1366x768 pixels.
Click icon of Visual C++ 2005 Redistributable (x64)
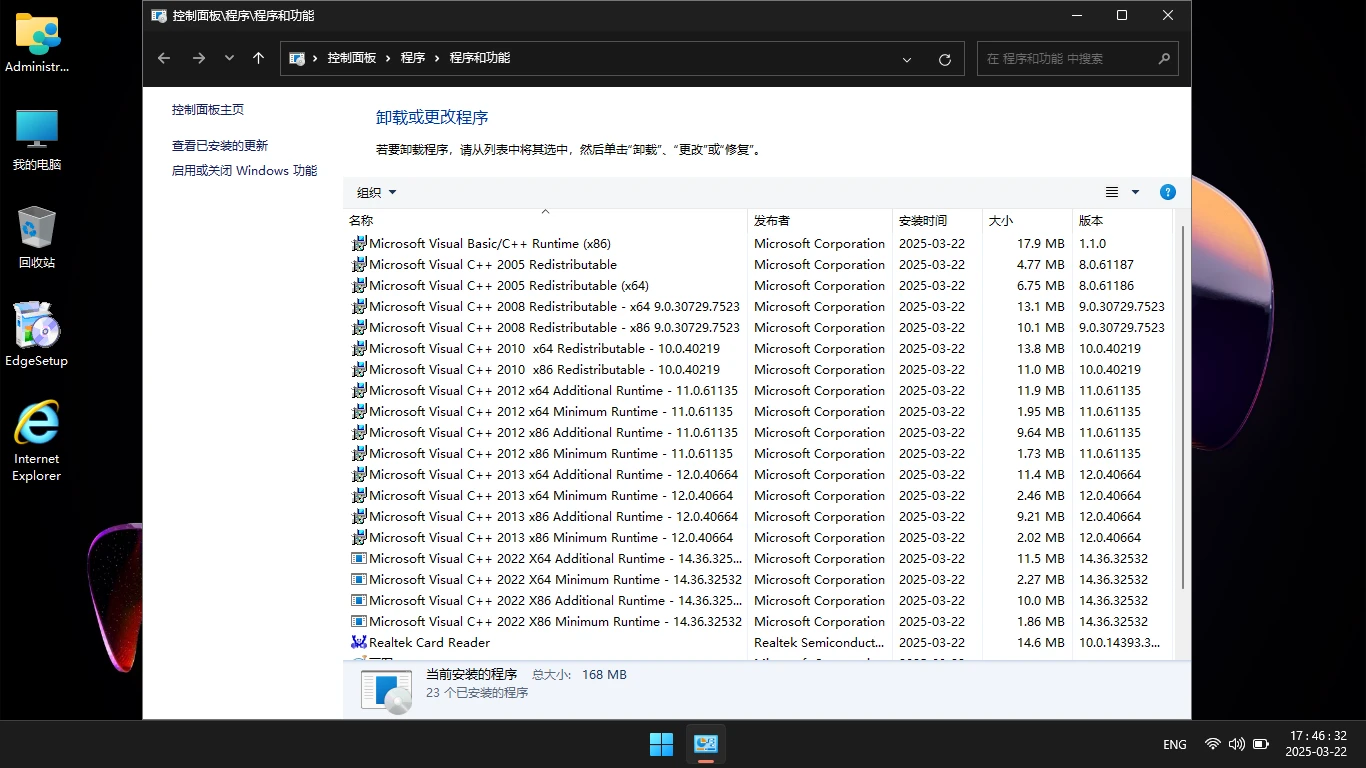pyautogui.click(x=359, y=285)
